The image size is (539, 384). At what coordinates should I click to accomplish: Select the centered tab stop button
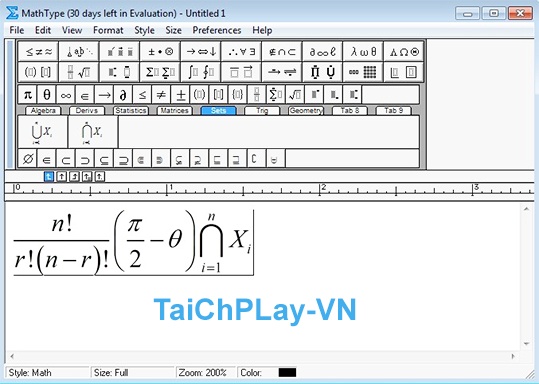62,177
